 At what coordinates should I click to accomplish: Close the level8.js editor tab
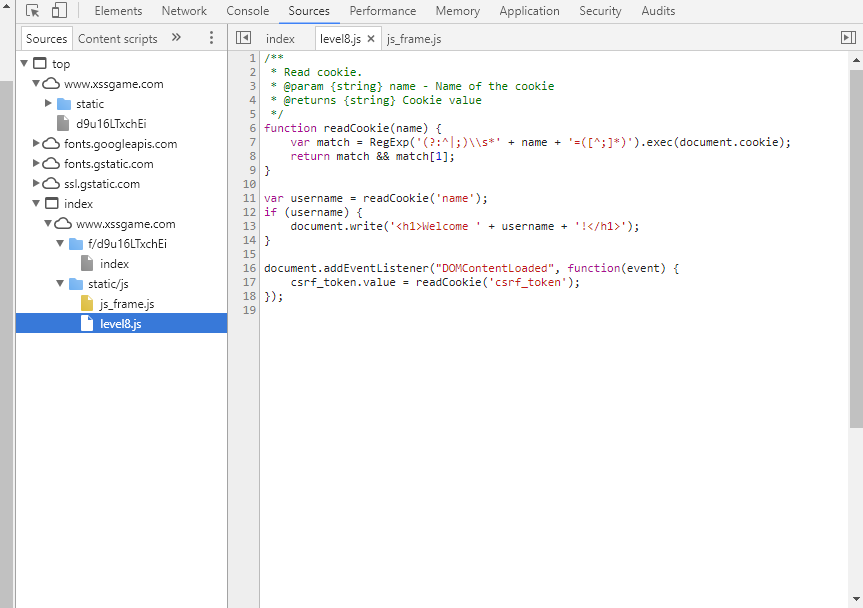[371, 39]
